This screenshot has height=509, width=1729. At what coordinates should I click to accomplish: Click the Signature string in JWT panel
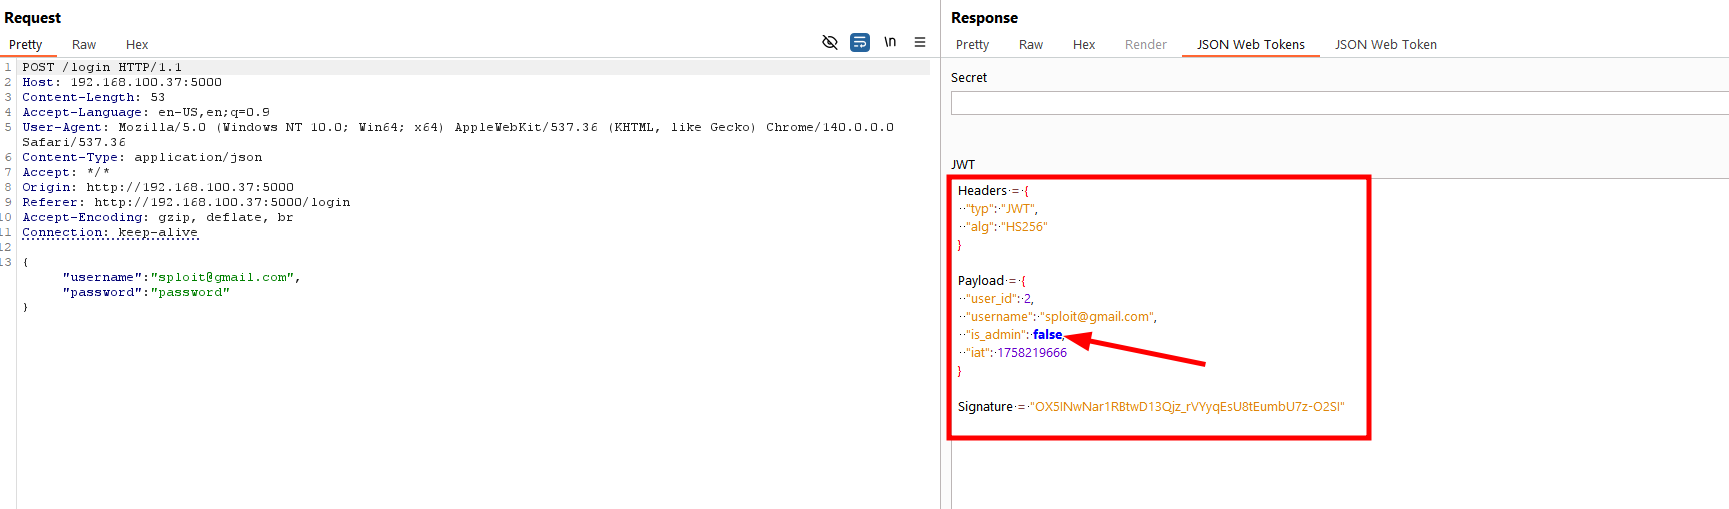[x=1187, y=407]
